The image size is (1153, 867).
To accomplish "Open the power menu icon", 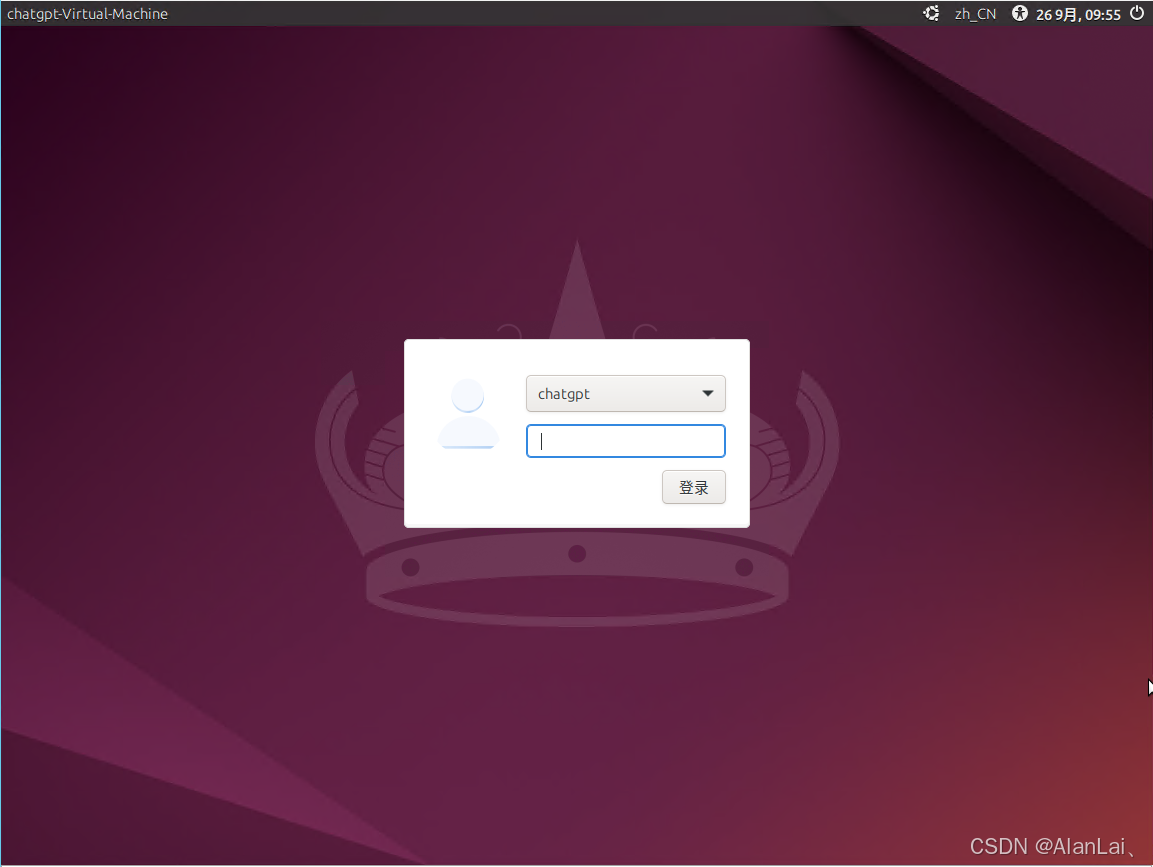I will click(x=1137, y=13).
